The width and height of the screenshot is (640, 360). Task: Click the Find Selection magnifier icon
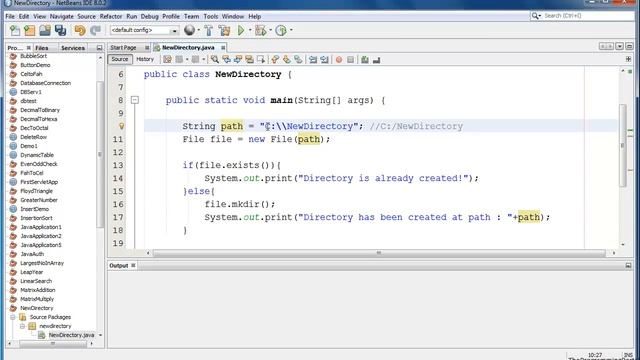tap(215, 60)
